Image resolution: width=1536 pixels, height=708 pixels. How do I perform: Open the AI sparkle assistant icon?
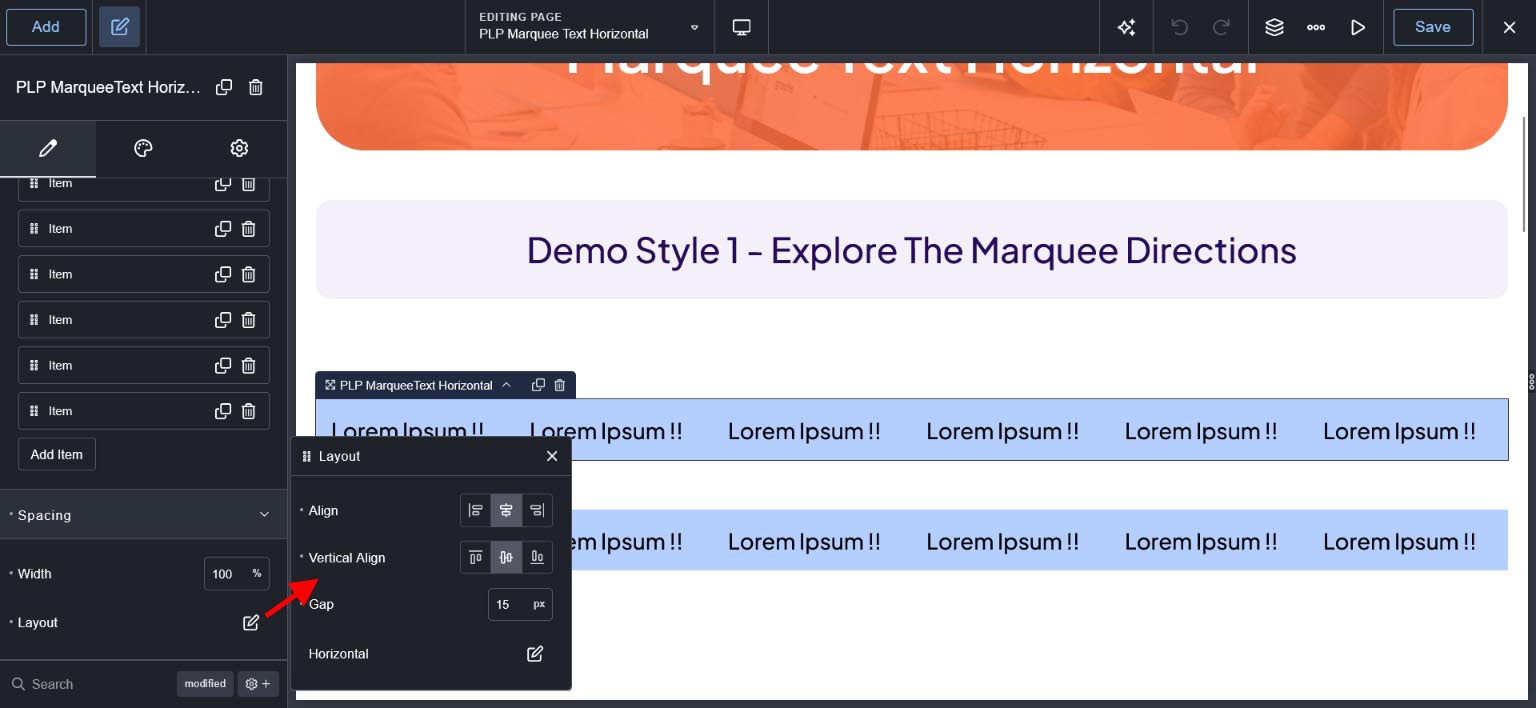(1127, 27)
